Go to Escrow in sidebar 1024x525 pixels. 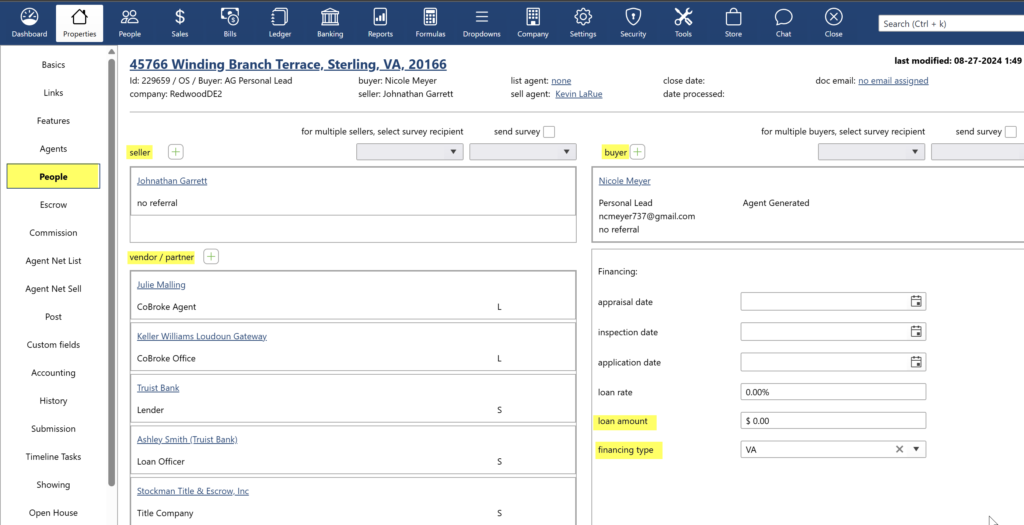tap(53, 204)
